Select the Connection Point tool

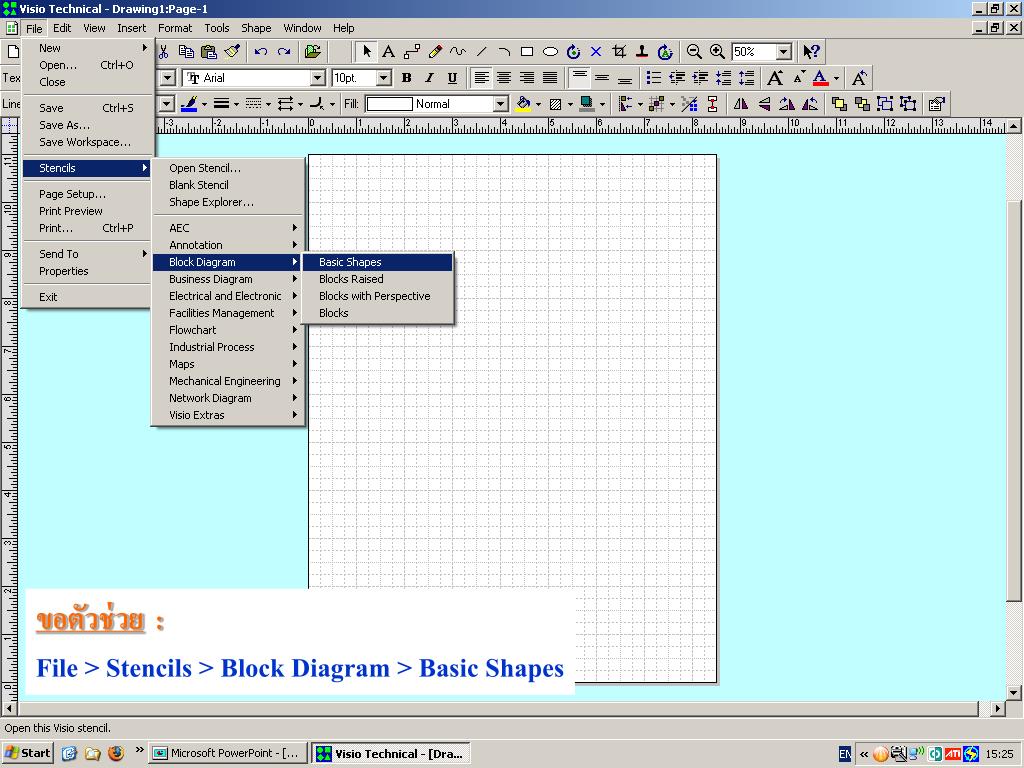pyautogui.click(x=596, y=52)
